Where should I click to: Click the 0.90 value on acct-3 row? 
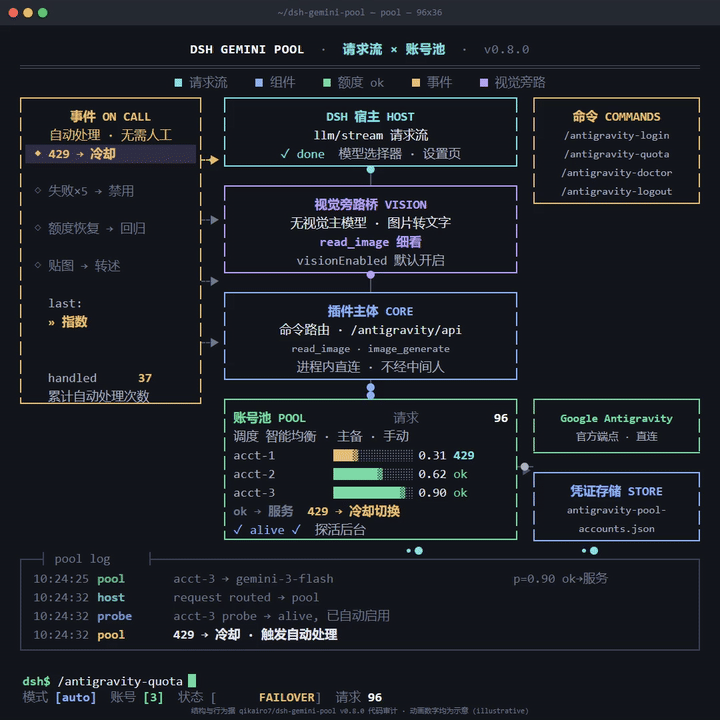click(432, 493)
